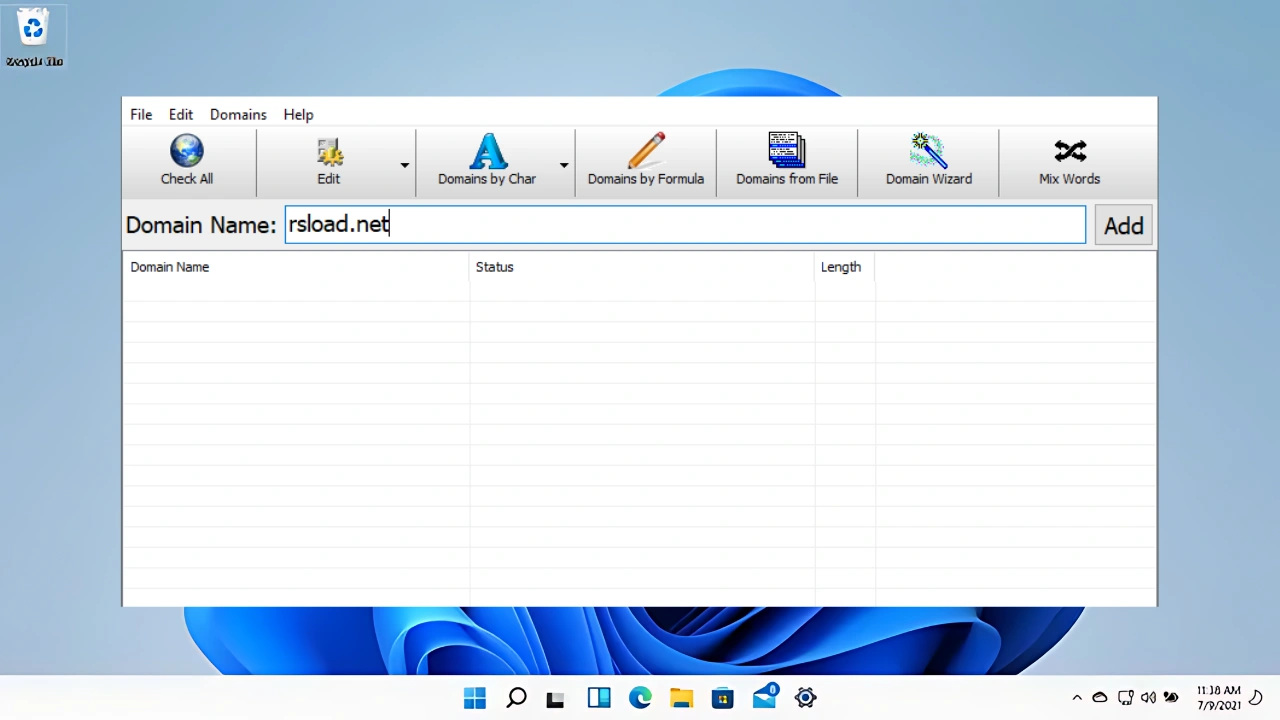This screenshot has width=1280, height=720.
Task: Open taskbar Search magnifier
Action: 516,698
